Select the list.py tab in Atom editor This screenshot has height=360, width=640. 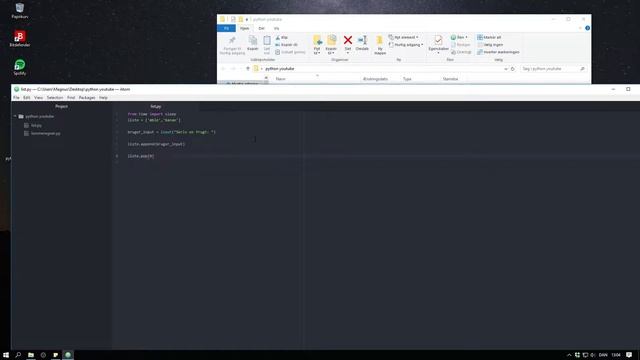(x=156, y=107)
